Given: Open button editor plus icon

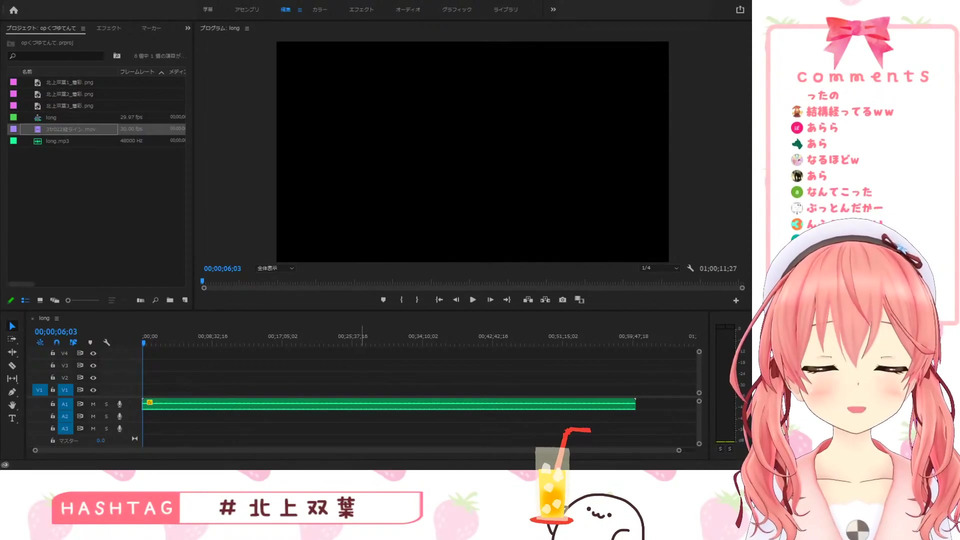Looking at the screenshot, I should pos(736,301).
